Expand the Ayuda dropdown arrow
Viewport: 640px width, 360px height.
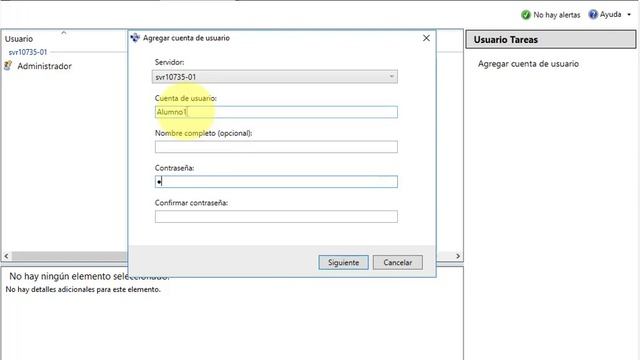[629, 15]
